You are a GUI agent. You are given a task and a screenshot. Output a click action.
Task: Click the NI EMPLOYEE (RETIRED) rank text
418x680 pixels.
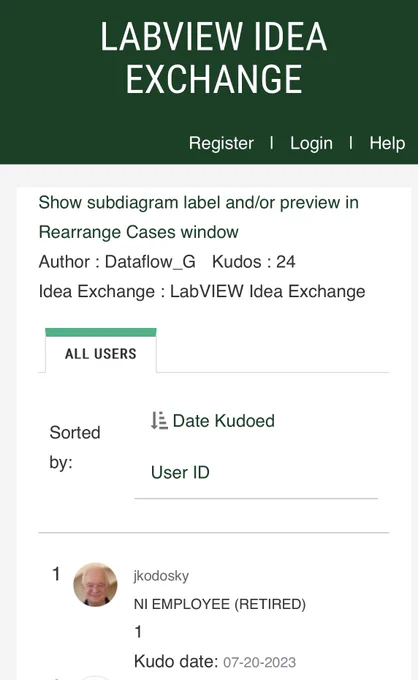click(219, 604)
